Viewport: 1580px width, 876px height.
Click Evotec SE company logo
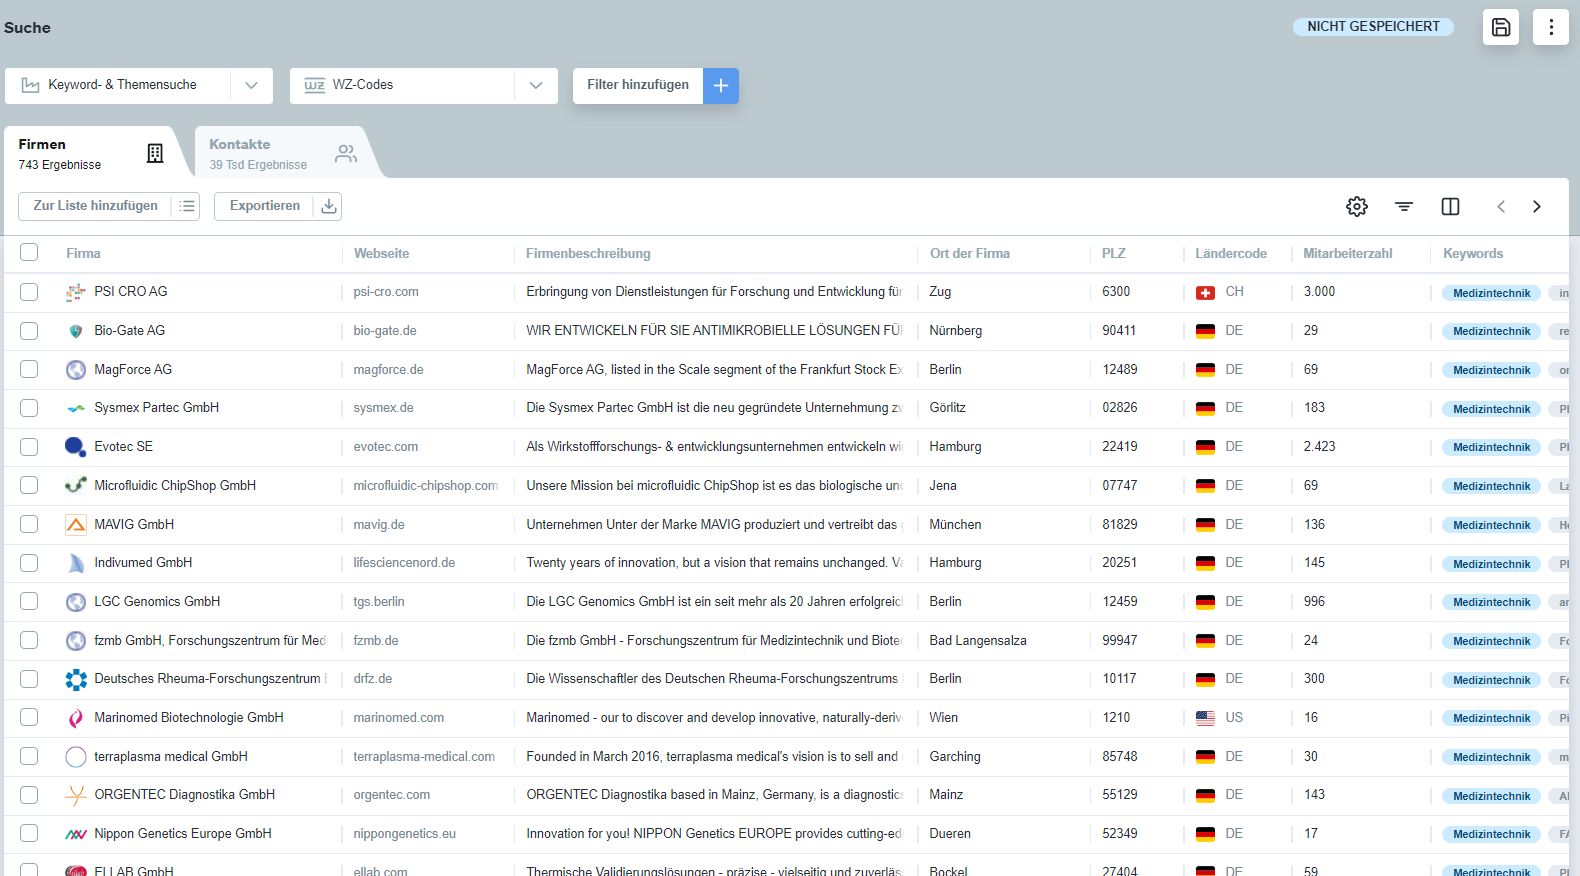[x=76, y=447]
